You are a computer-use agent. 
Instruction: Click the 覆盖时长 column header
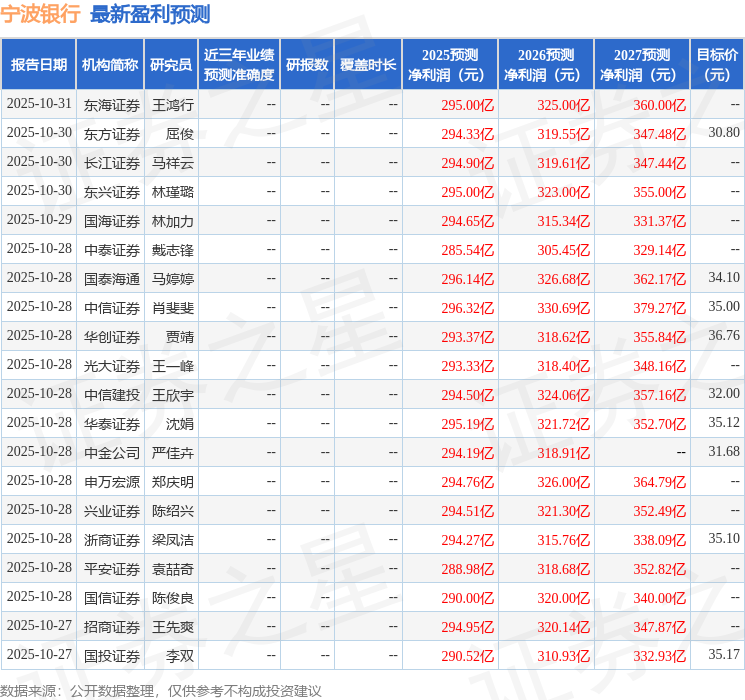[368, 65]
